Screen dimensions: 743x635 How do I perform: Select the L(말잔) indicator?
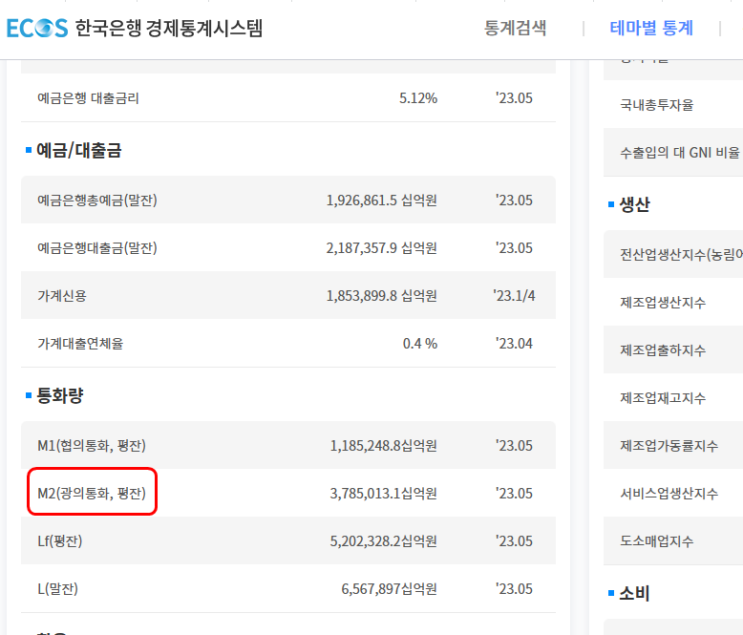tap(58, 589)
